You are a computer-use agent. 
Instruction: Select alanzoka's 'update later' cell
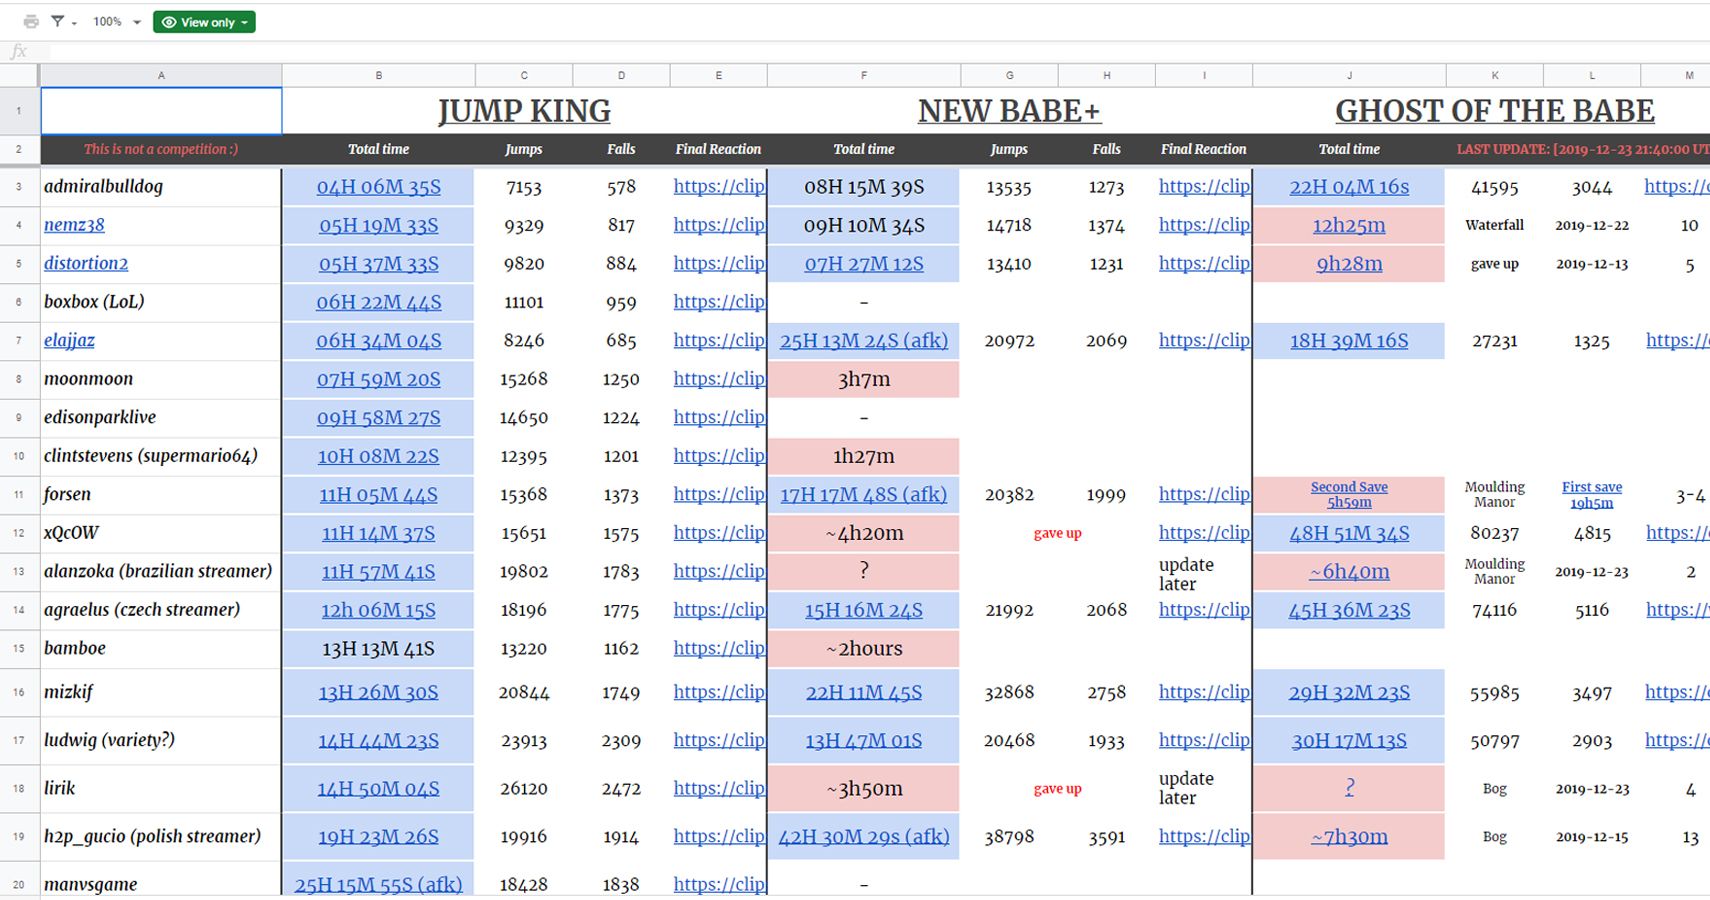(x=1204, y=573)
